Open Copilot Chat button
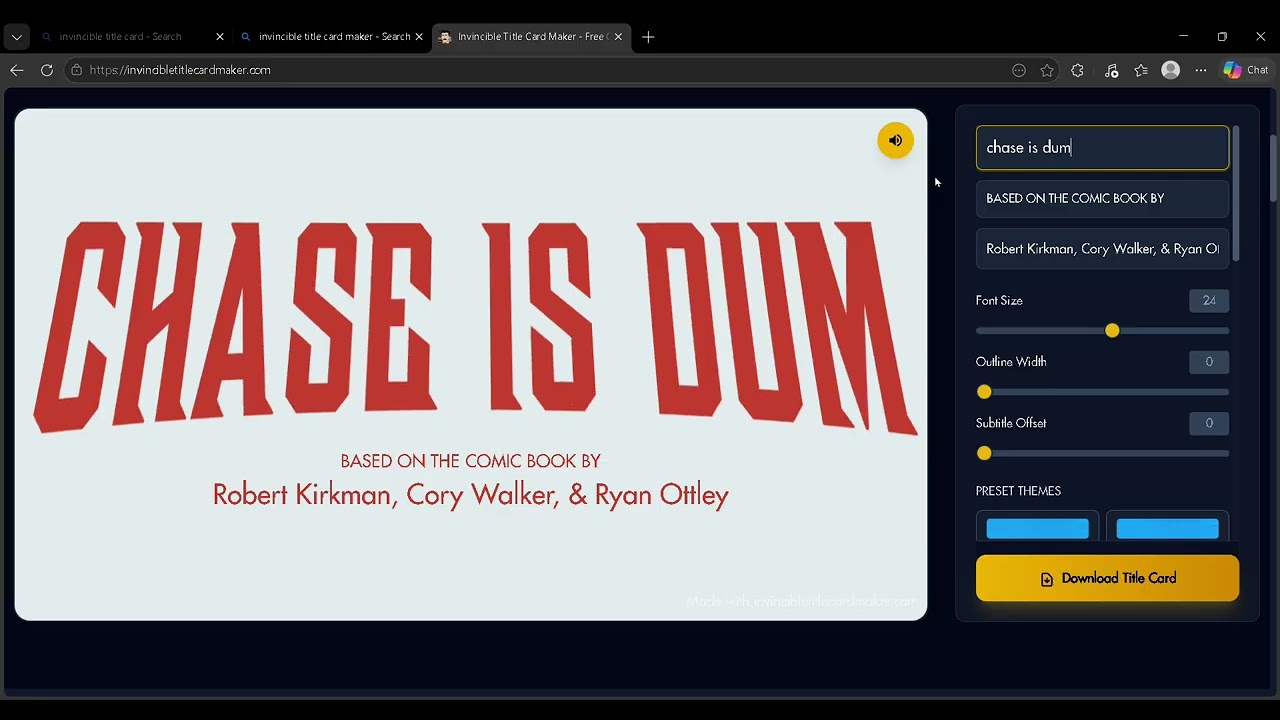Viewport: 1280px width, 720px height. tap(1246, 70)
